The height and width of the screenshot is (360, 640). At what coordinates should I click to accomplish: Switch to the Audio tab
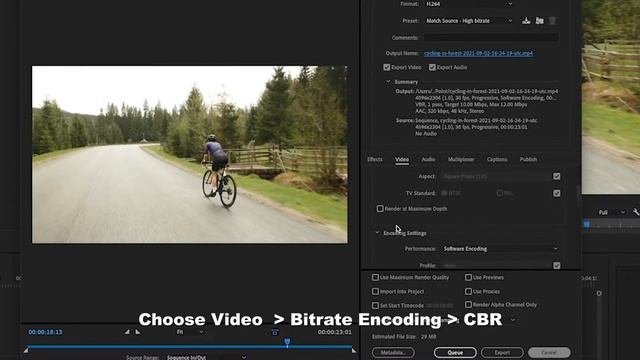(428, 160)
